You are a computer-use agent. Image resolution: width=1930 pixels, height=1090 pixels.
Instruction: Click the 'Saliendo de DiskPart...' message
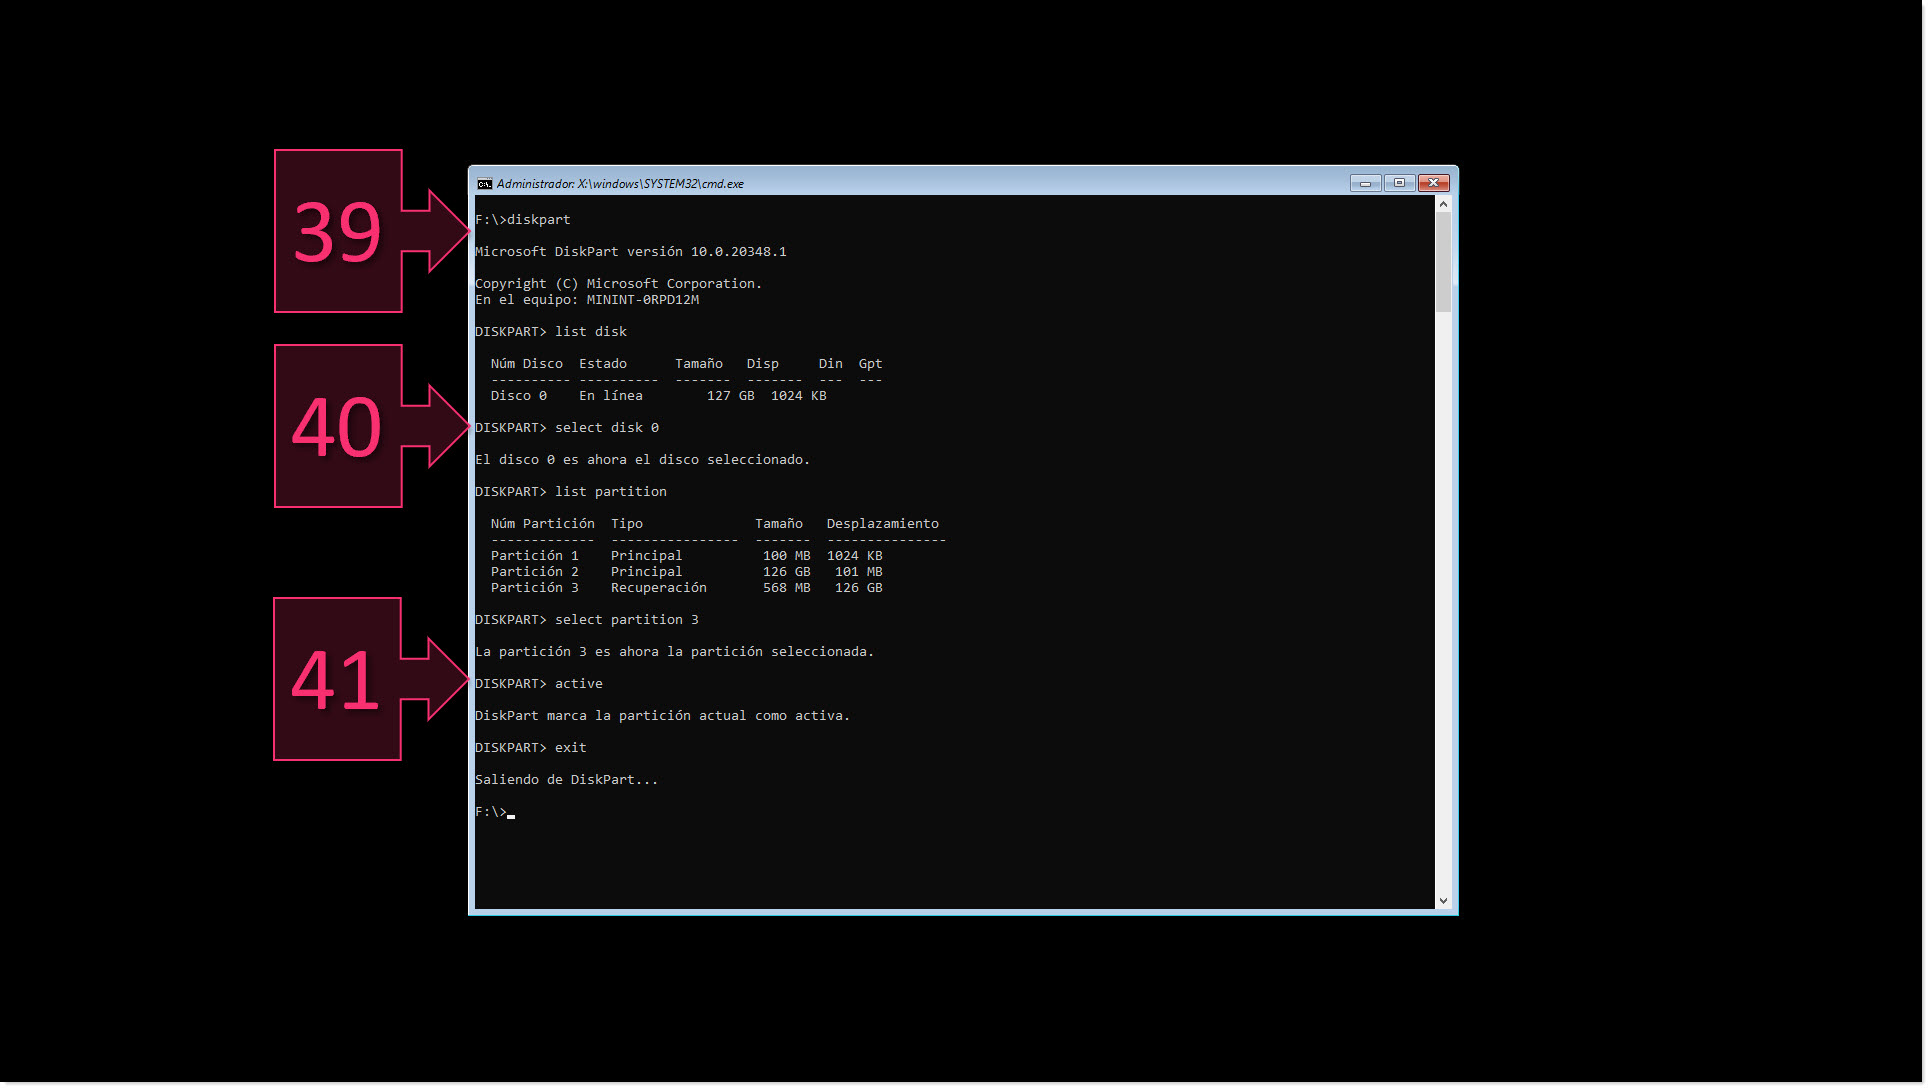(x=566, y=779)
